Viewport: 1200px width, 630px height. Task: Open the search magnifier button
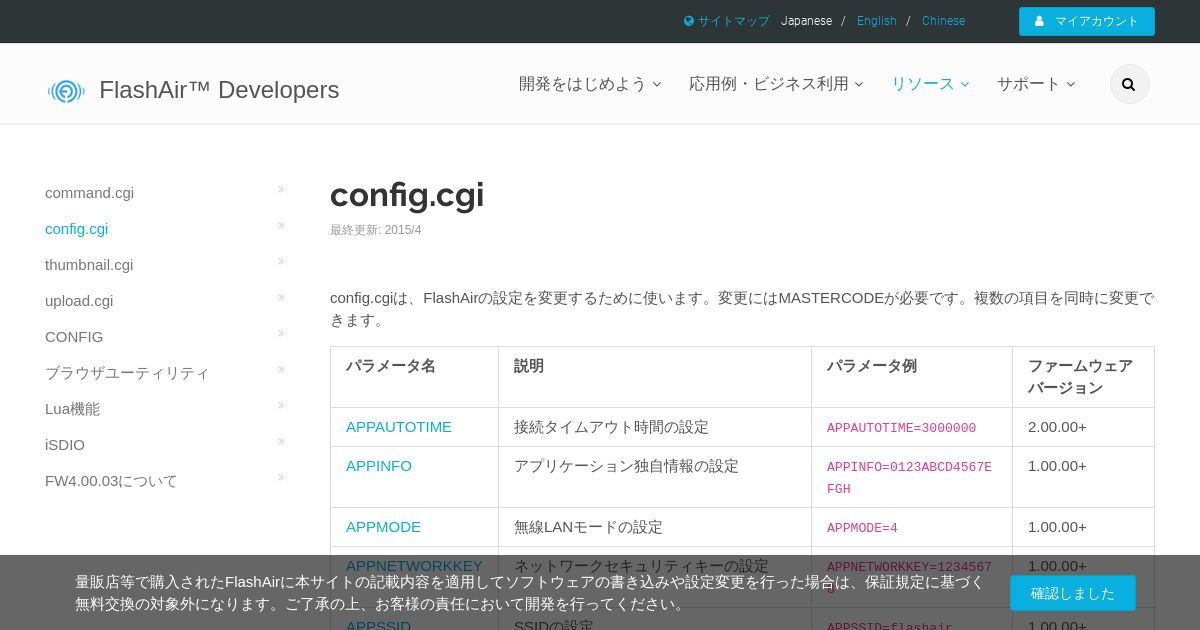[x=1129, y=84]
